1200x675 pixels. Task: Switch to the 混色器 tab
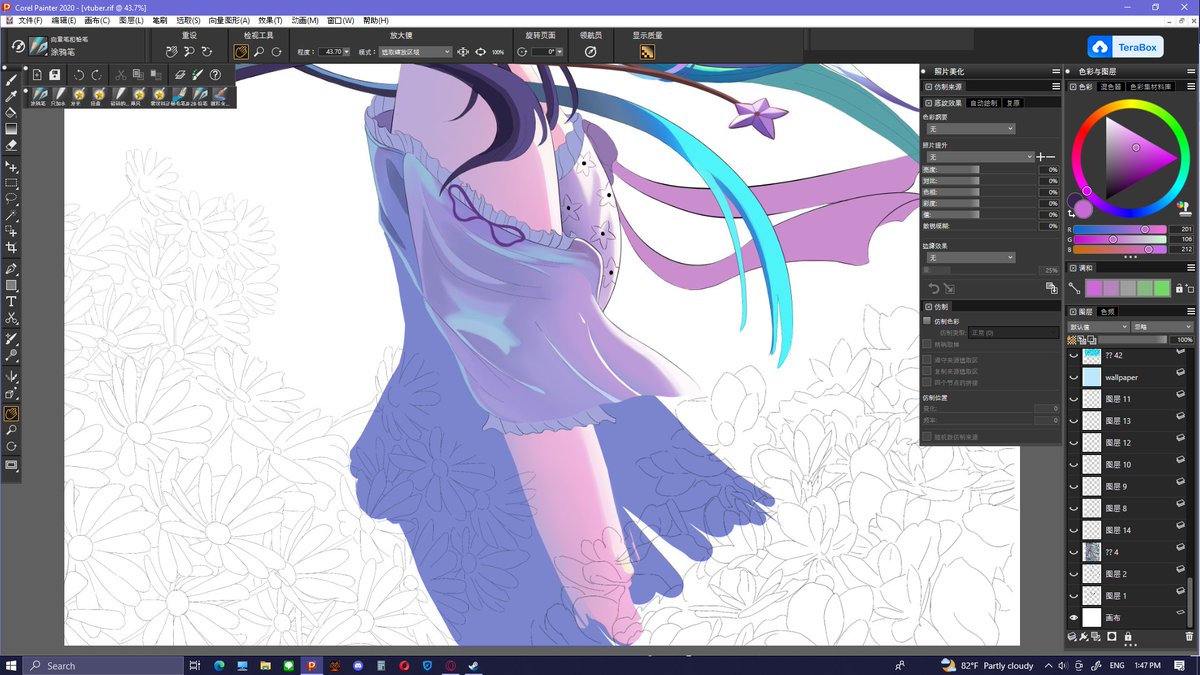click(x=1111, y=87)
